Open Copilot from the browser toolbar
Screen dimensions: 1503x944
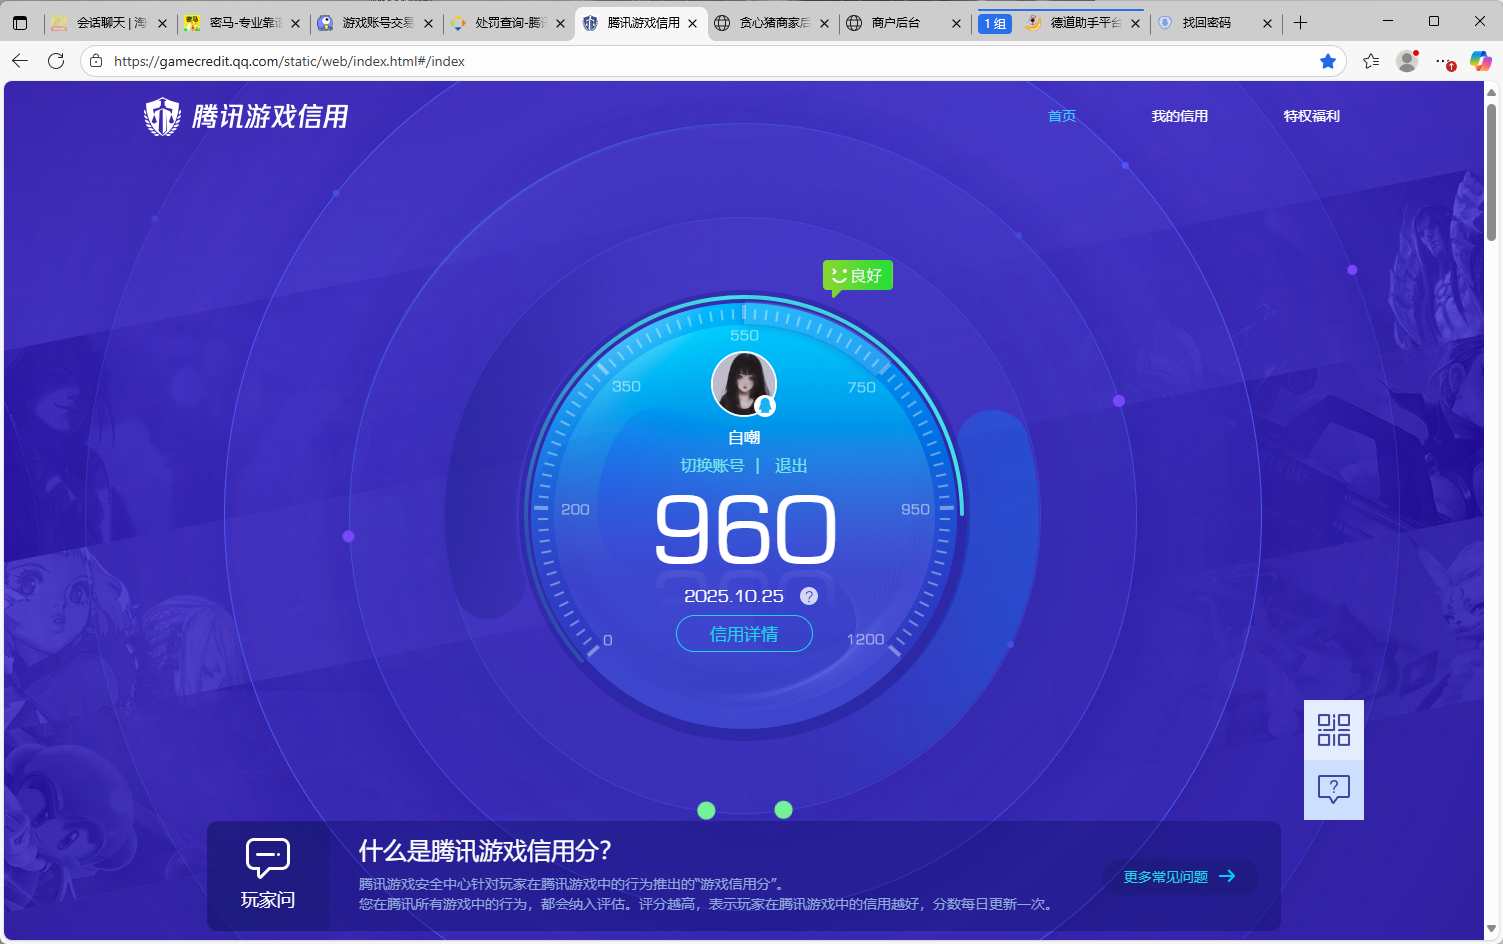(x=1480, y=61)
